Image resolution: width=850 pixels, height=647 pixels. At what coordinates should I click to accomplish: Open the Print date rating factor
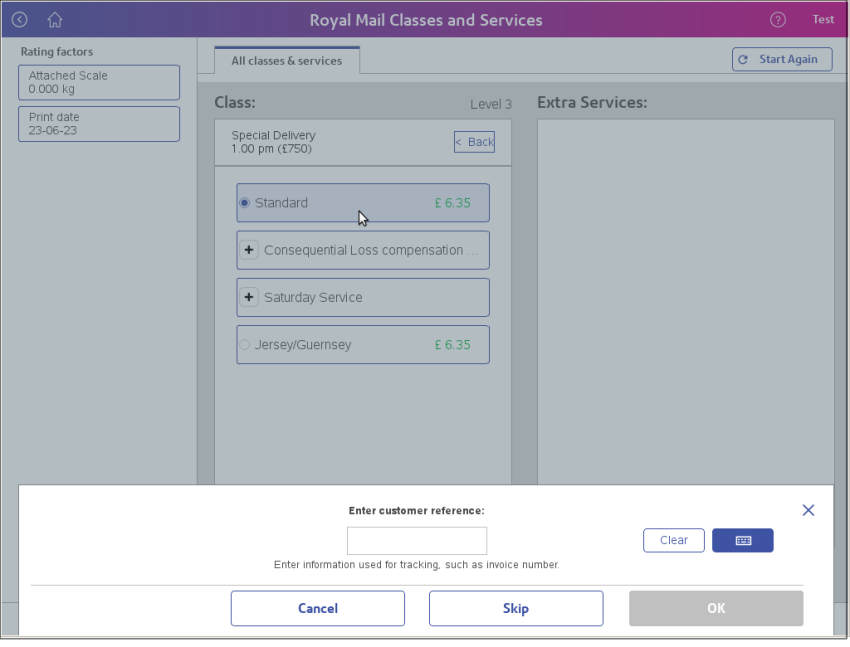click(x=99, y=124)
